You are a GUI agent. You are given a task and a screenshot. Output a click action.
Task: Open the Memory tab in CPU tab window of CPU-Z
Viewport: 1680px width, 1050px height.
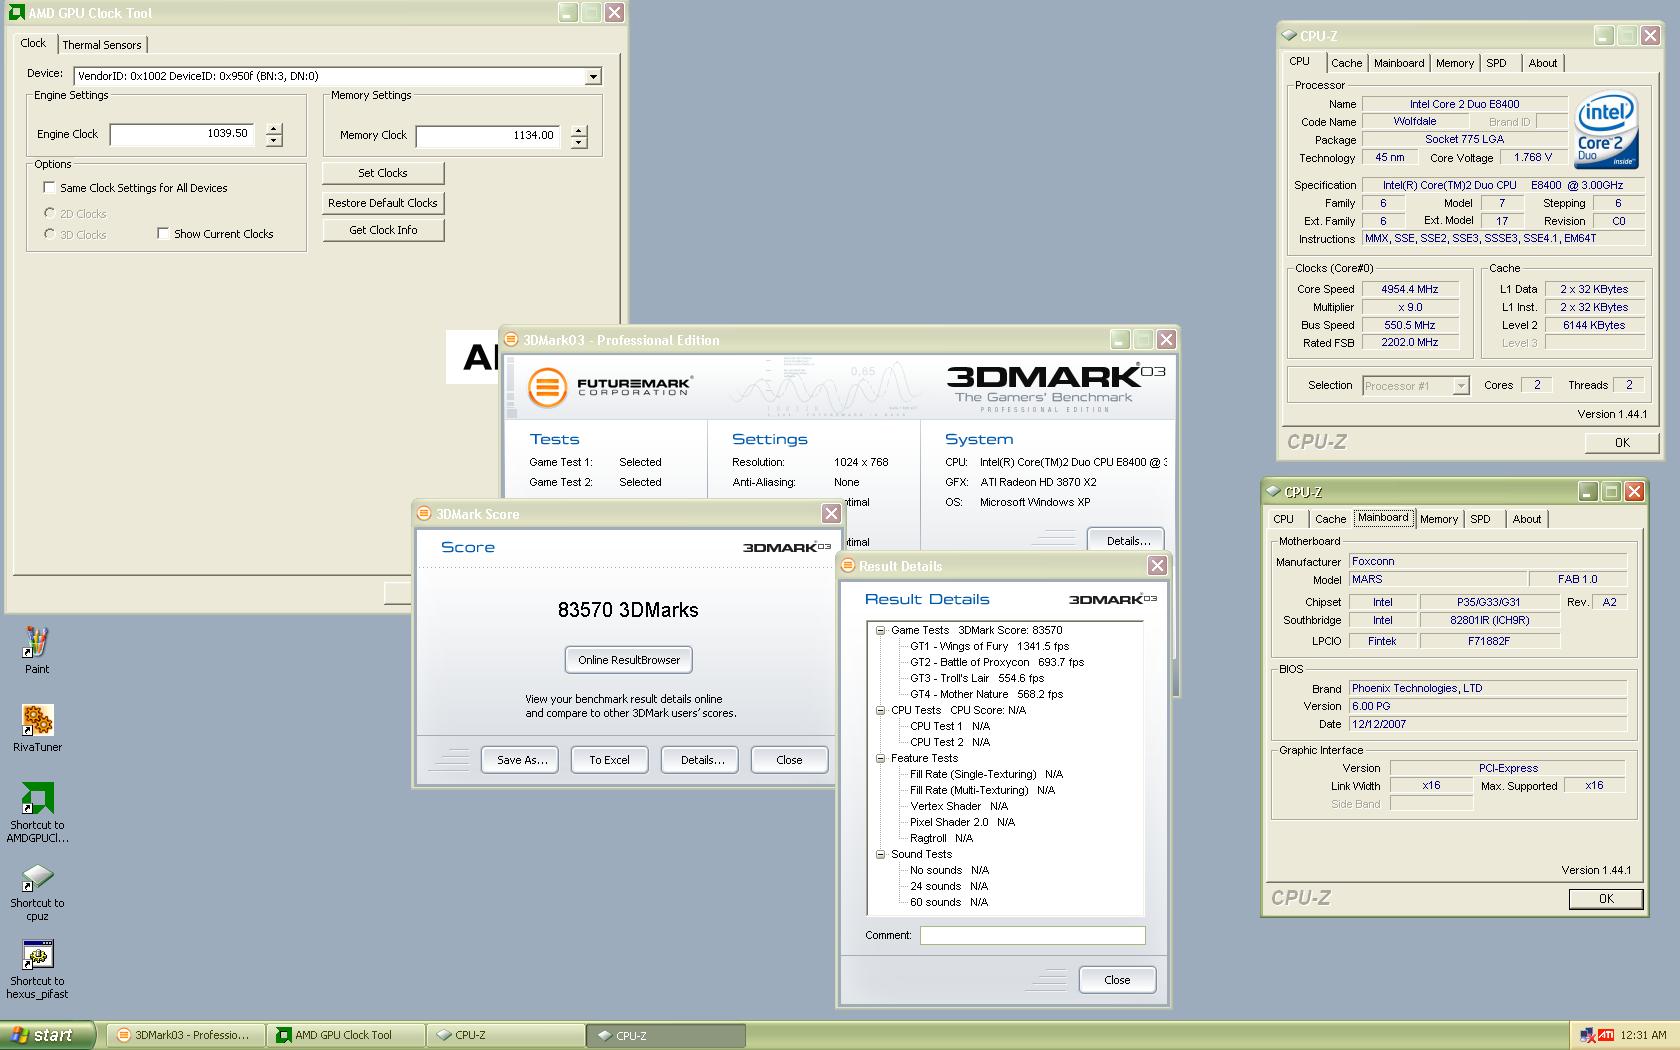(1454, 63)
